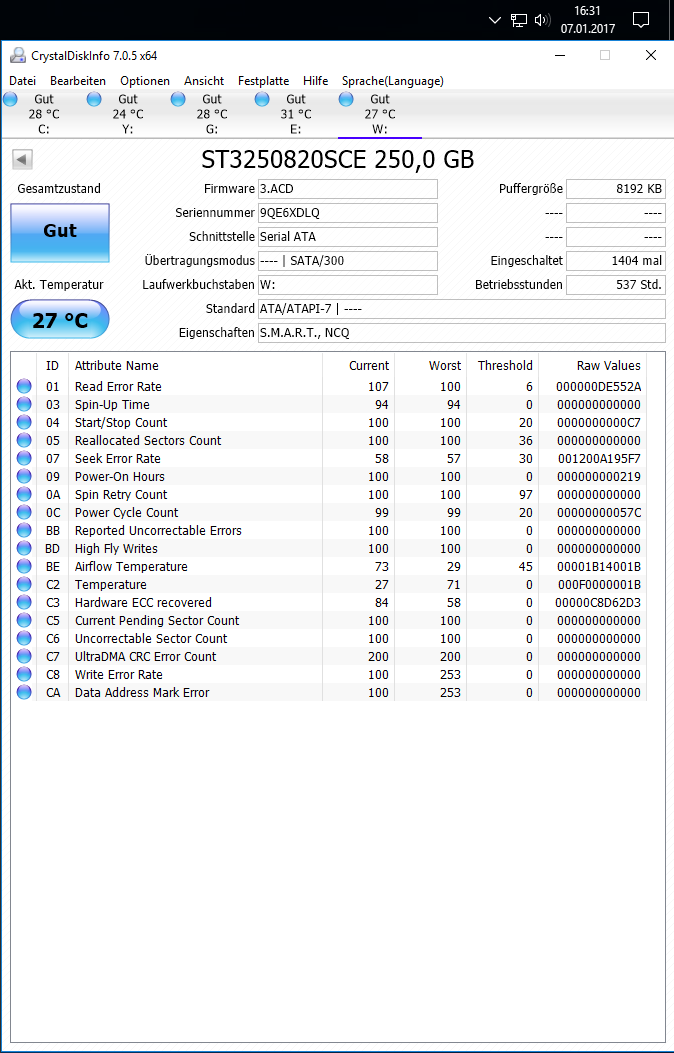The image size is (674, 1053).
Task: Click the Standard field ATA/ATAPI-7
Action: pos(462,309)
